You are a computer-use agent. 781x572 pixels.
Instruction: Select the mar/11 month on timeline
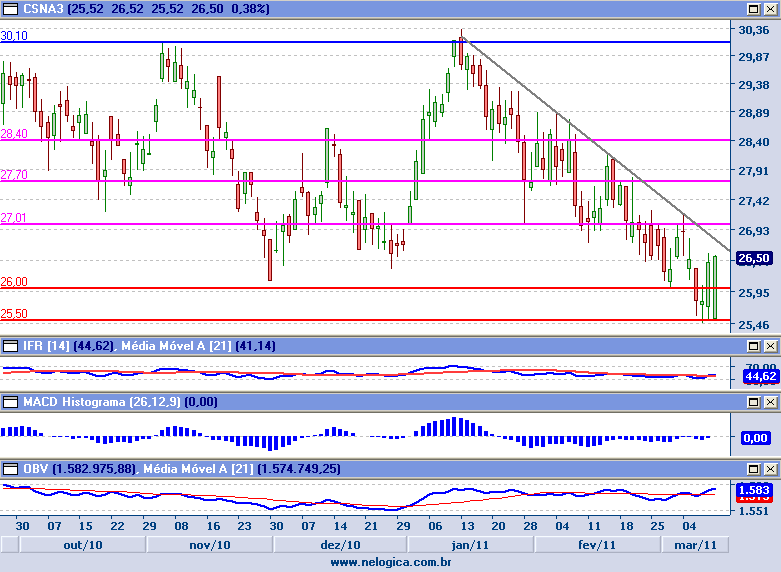(x=692, y=545)
